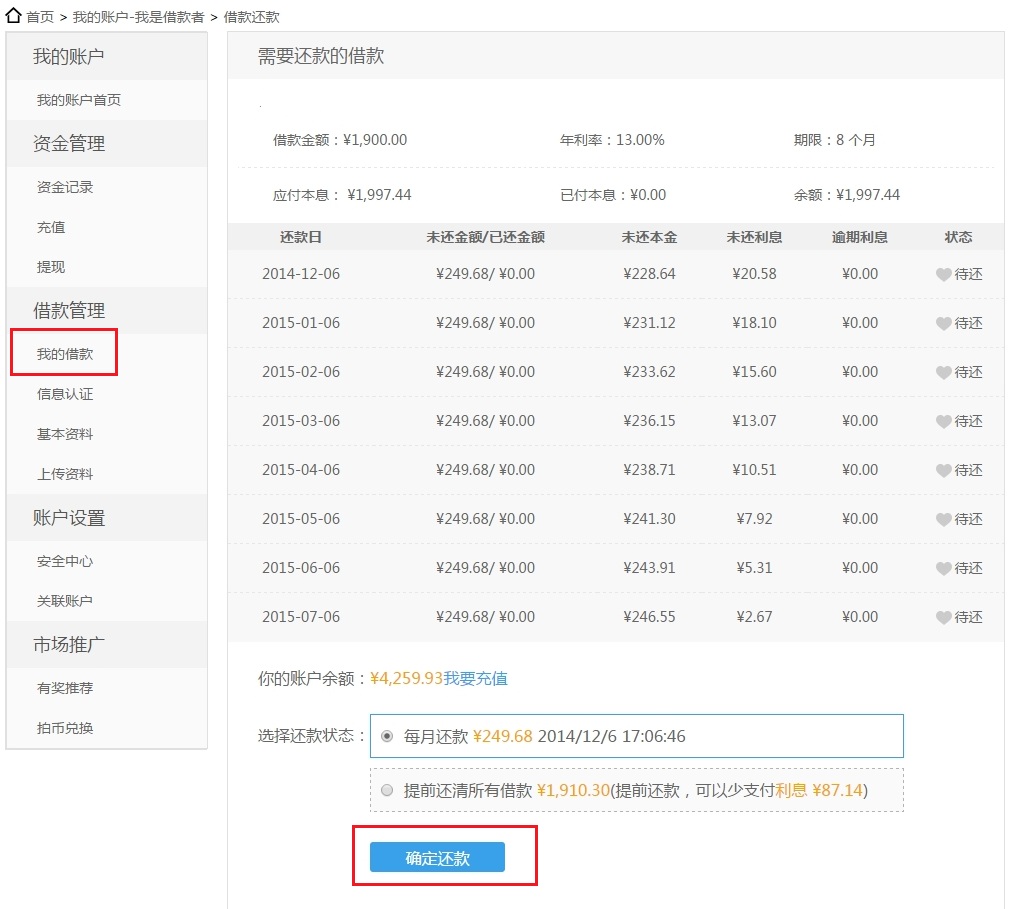The height and width of the screenshot is (909, 1027).
Task: Click heart status icon for 2015-05-06 row
Action: coord(943,519)
